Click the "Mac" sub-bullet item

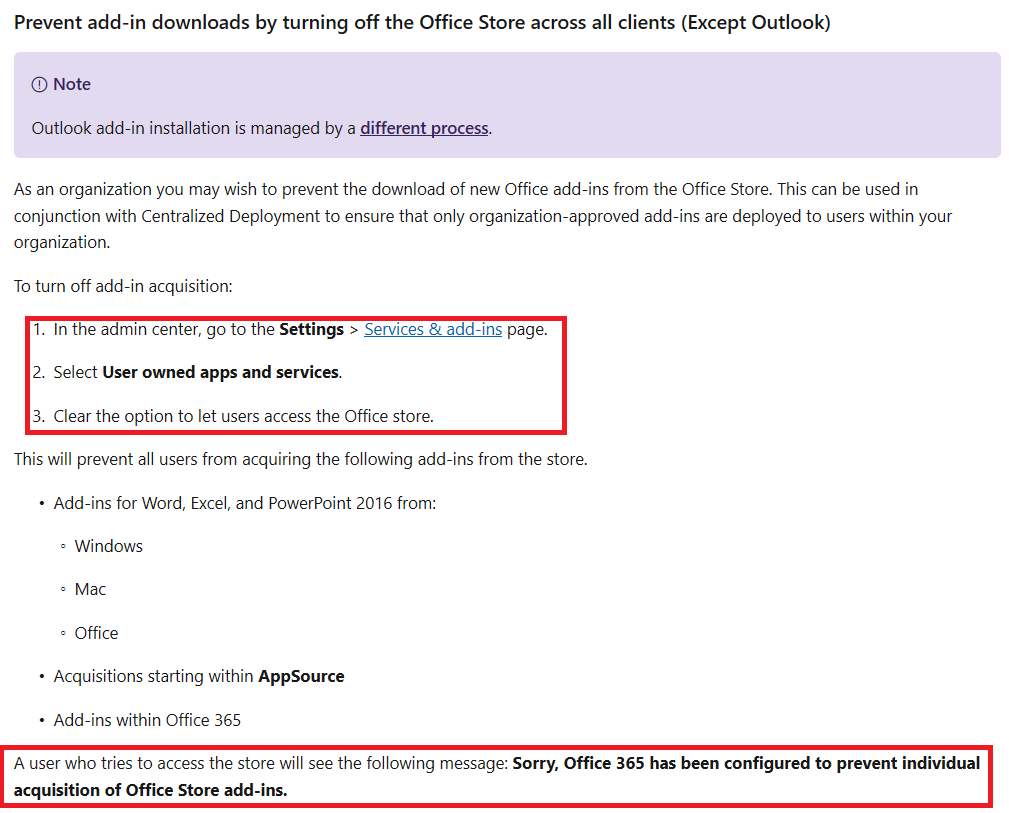pos(89,589)
